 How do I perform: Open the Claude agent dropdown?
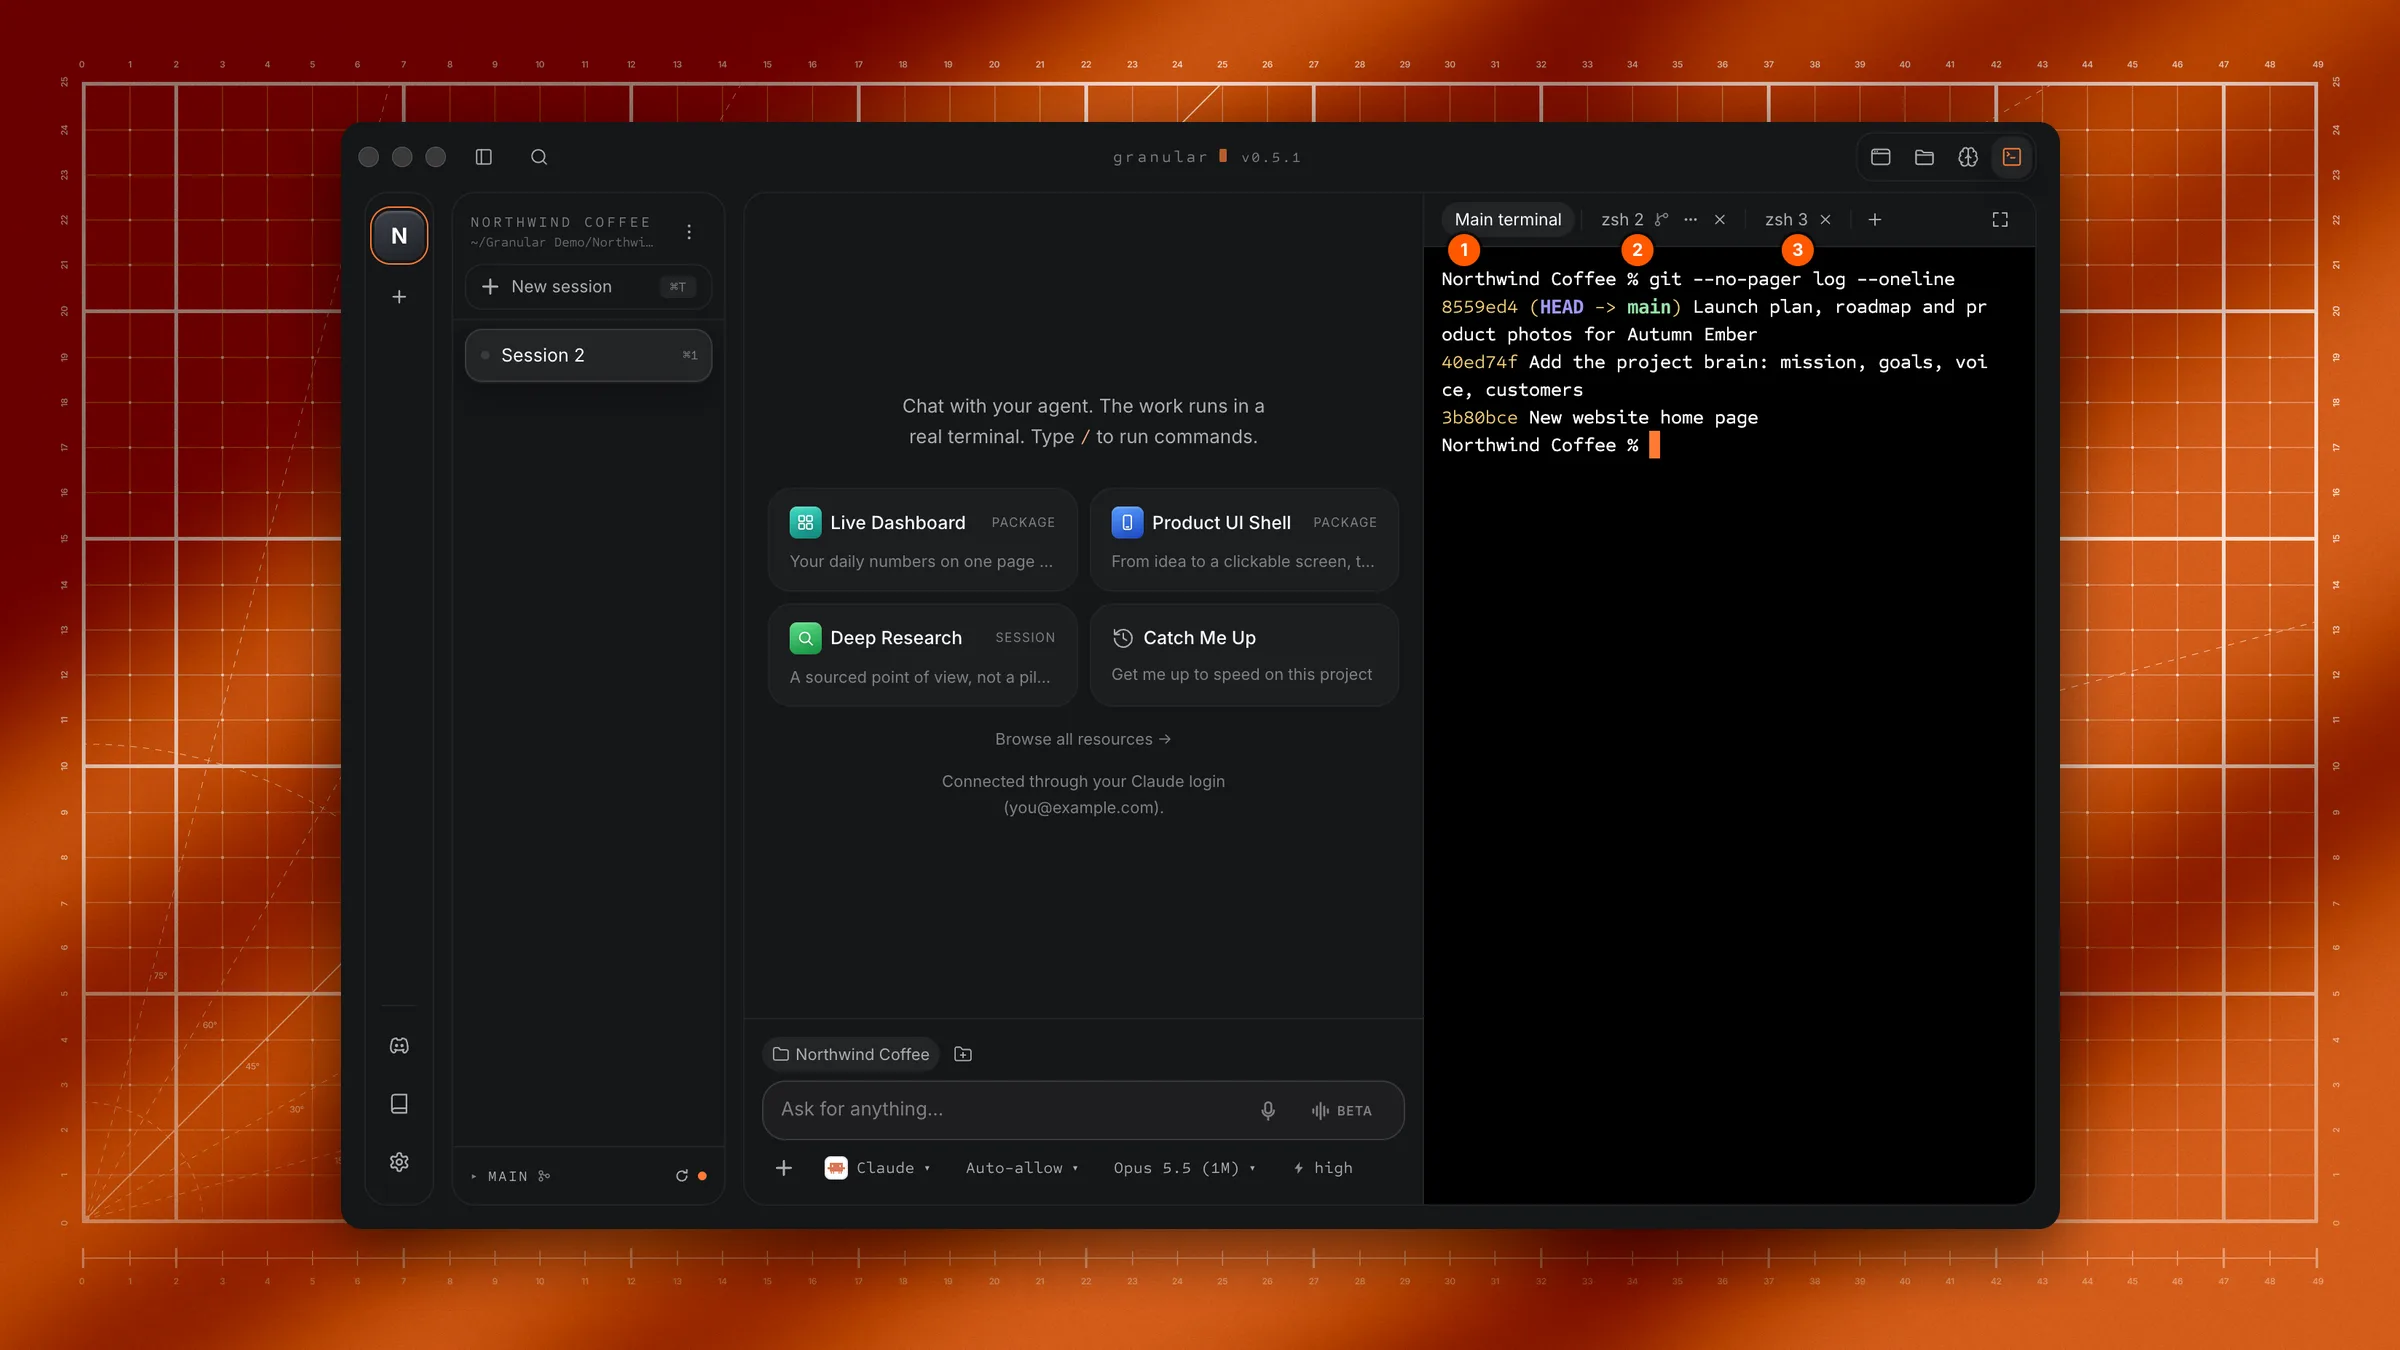(x=878, y=1168)
